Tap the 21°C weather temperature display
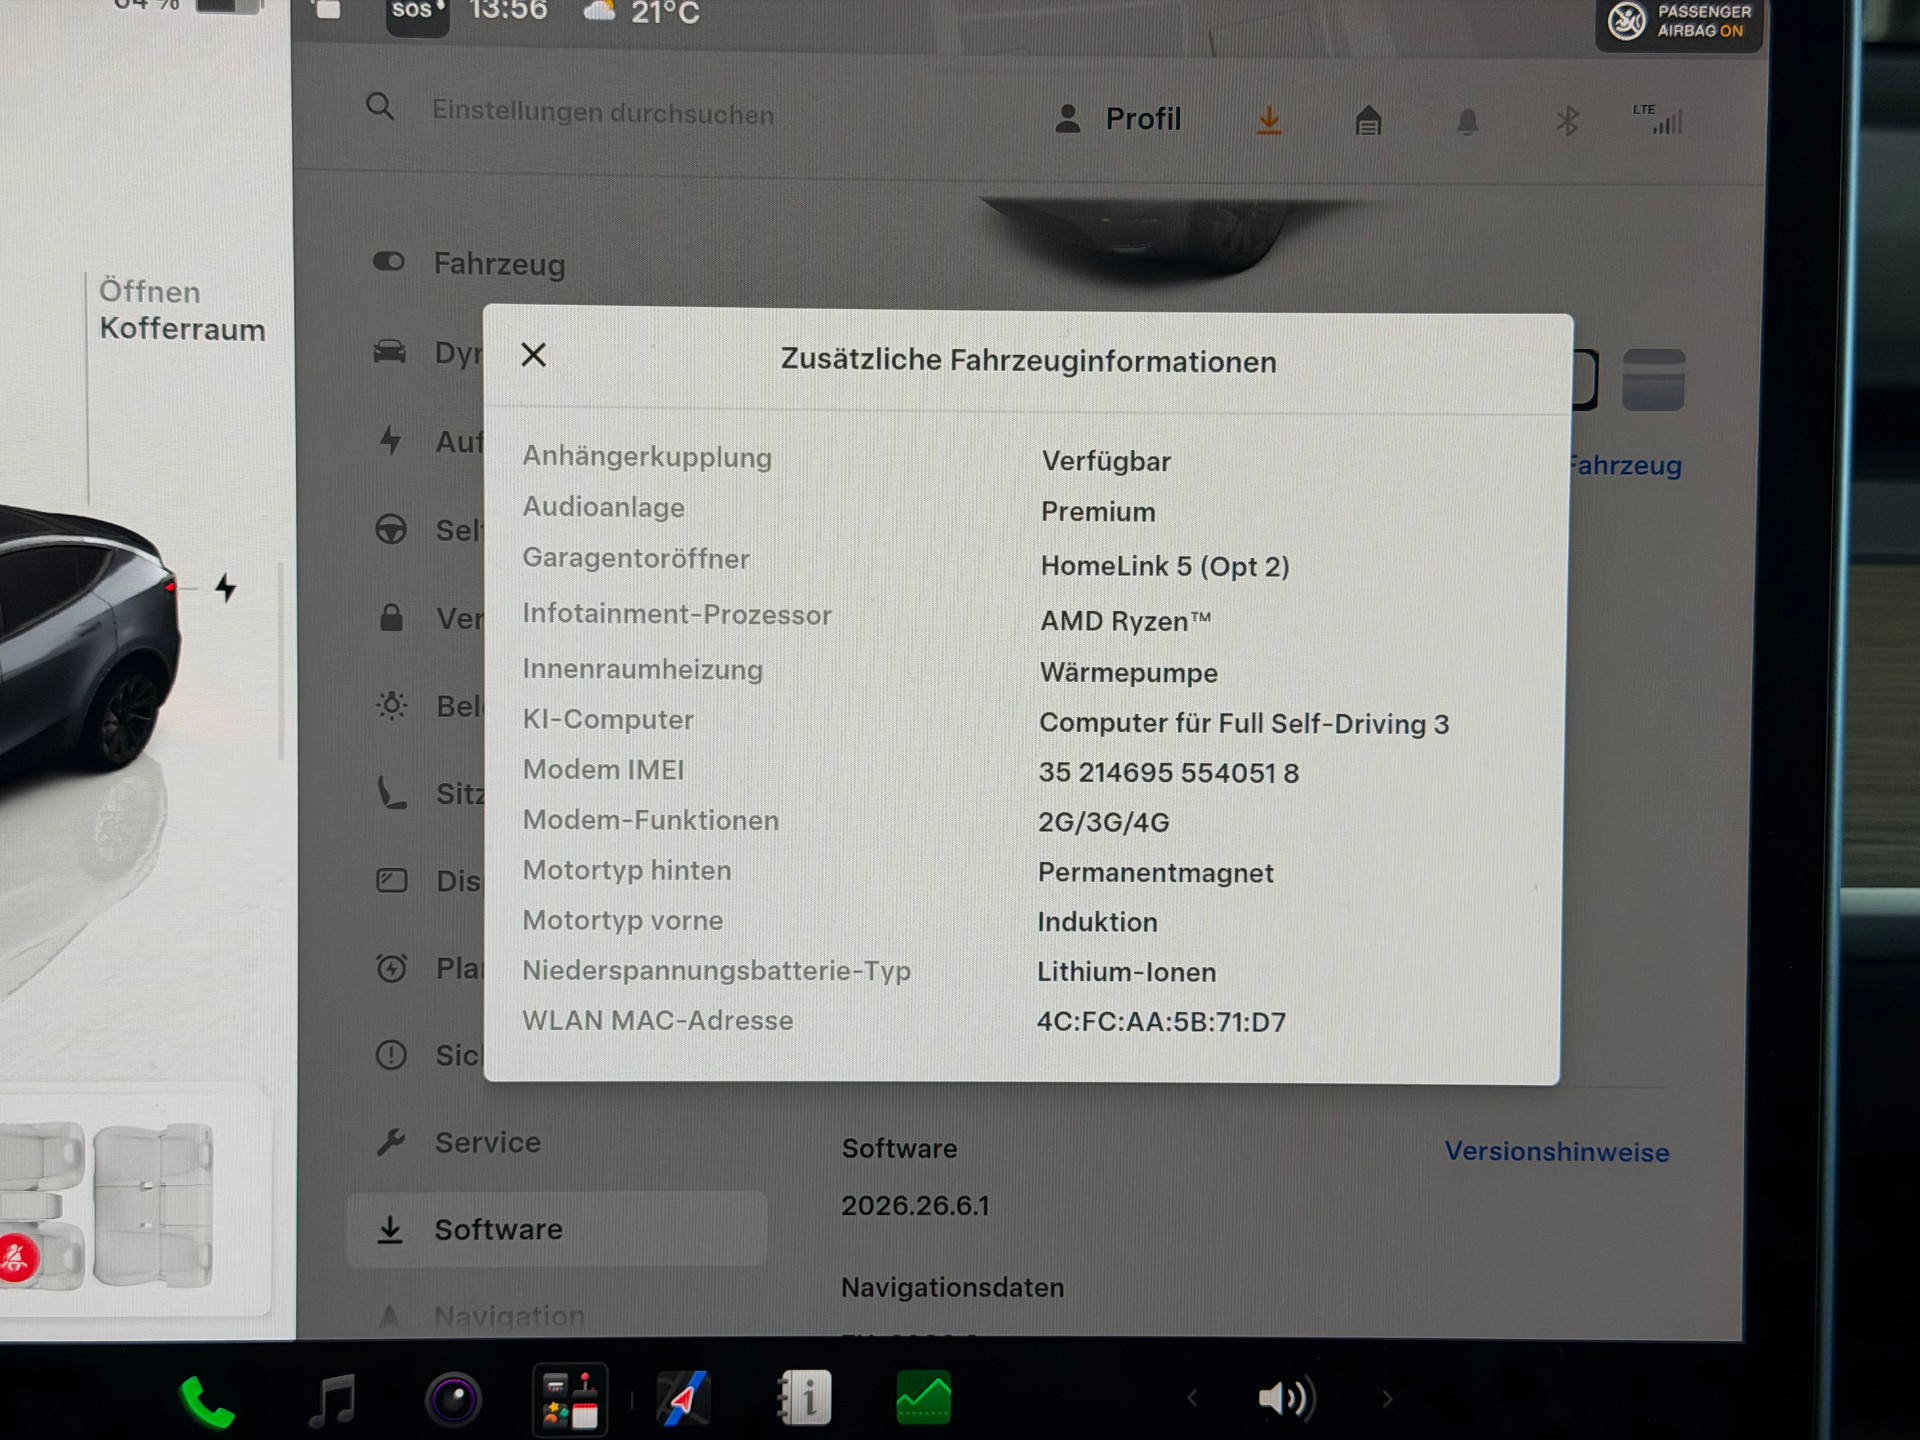 (x=664, y=13)
